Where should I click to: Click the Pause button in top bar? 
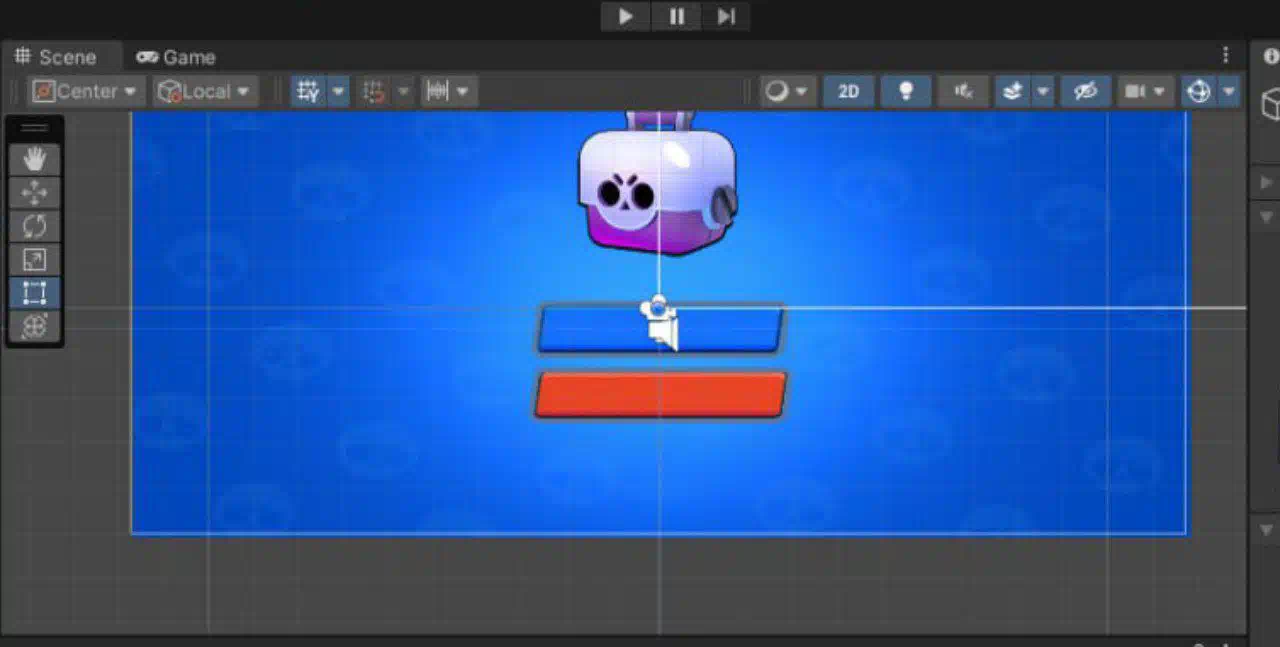coord(676,16)
